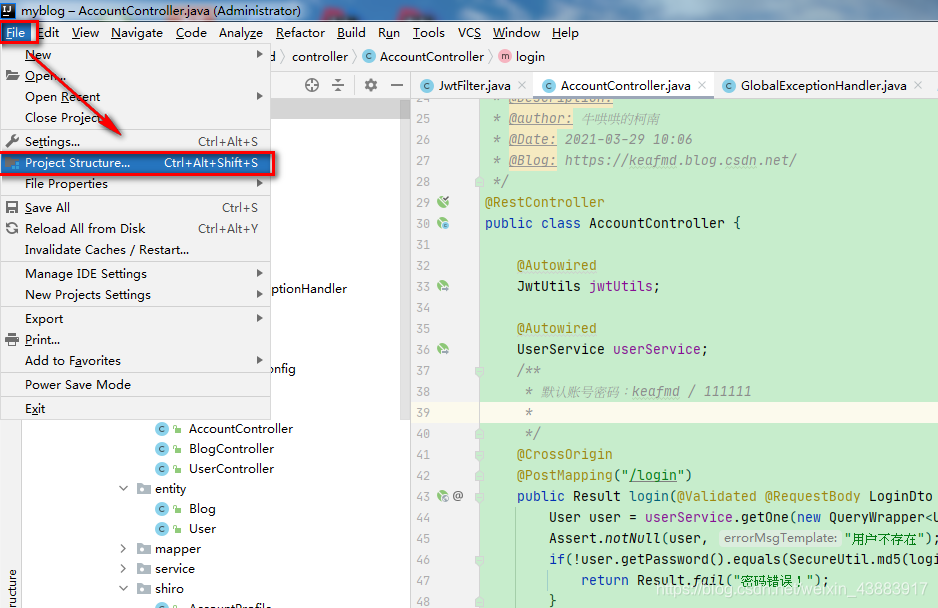Expand the Manage IDE Settings submenu arrow
This screenshot has width=938, height=608.
[x=259, y=273]
